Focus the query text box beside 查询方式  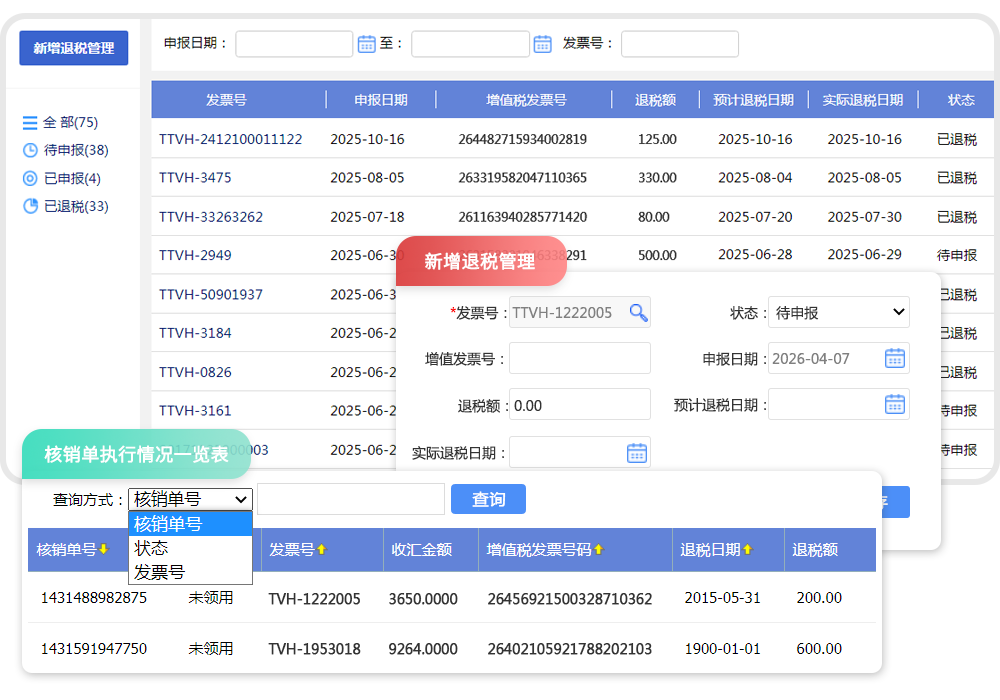351,499
